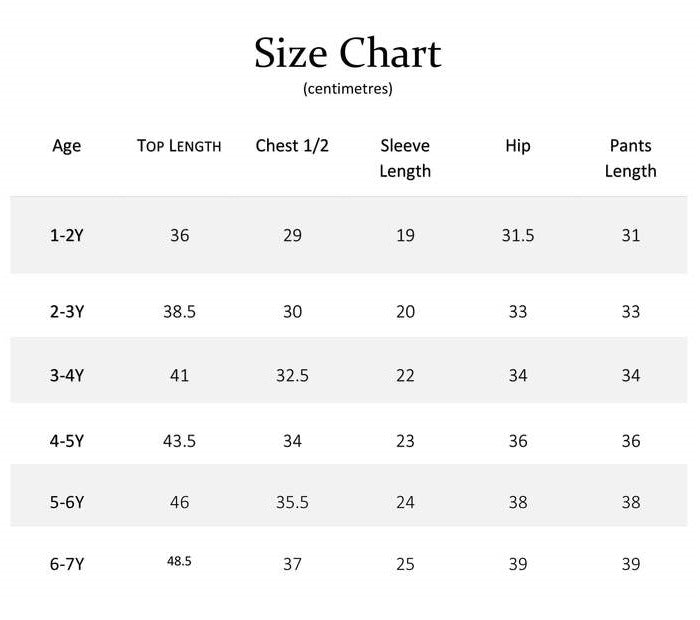
Task: Click the 4-5Y age row label
Action: click(67, 441)
